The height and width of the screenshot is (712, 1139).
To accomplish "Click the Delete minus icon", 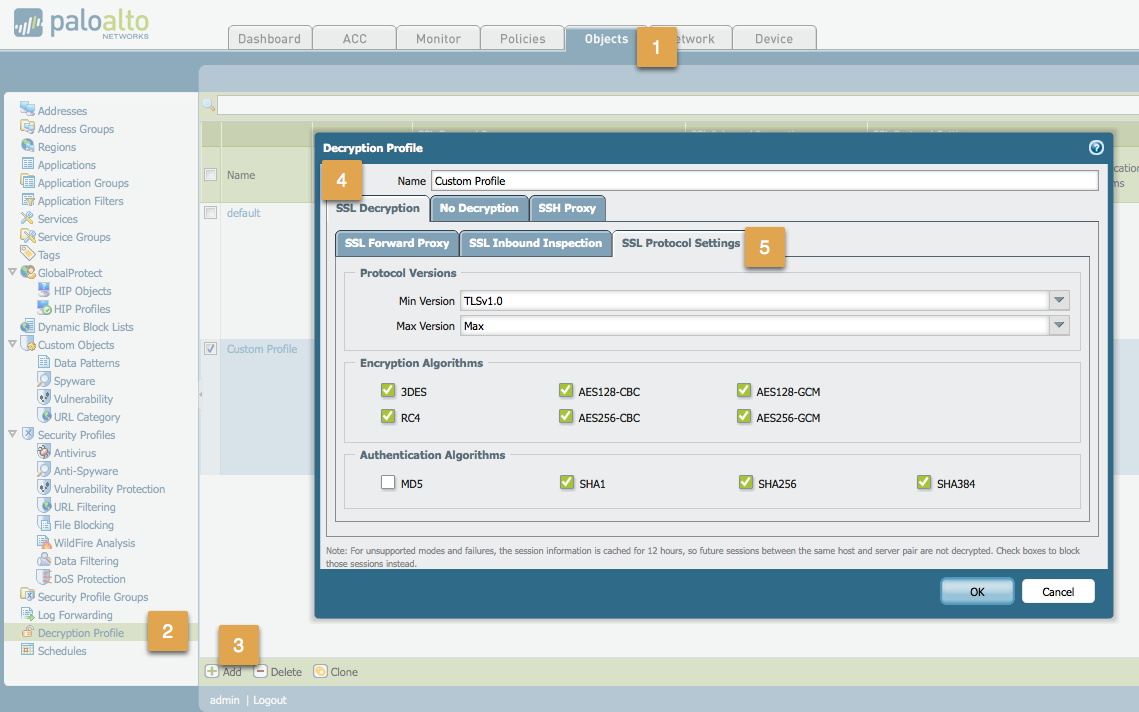I will coord(261,671).
